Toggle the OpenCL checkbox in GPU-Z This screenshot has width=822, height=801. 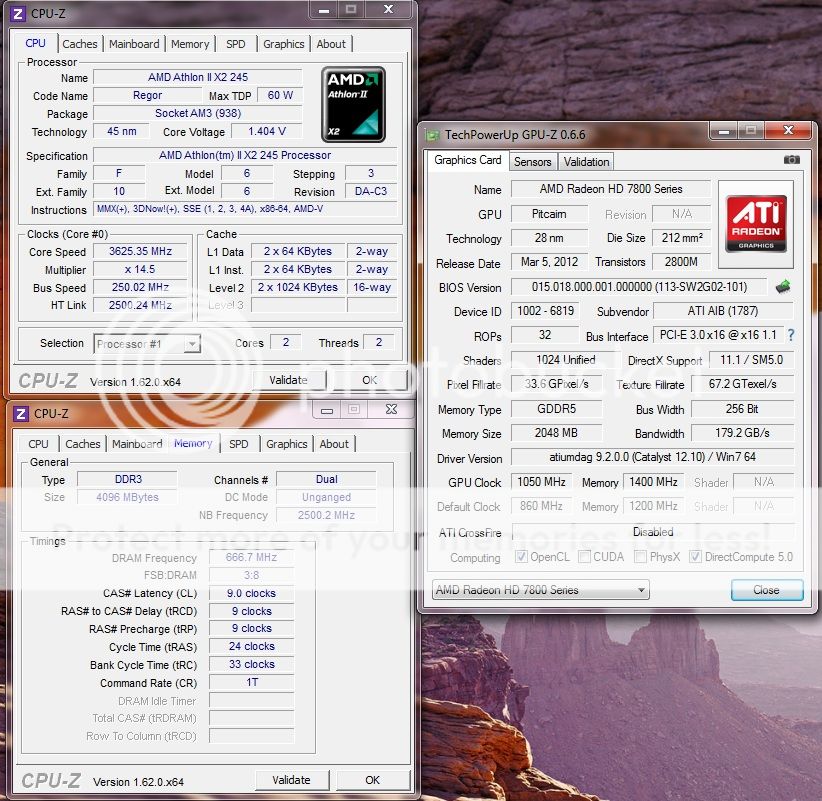pos(521,557)
